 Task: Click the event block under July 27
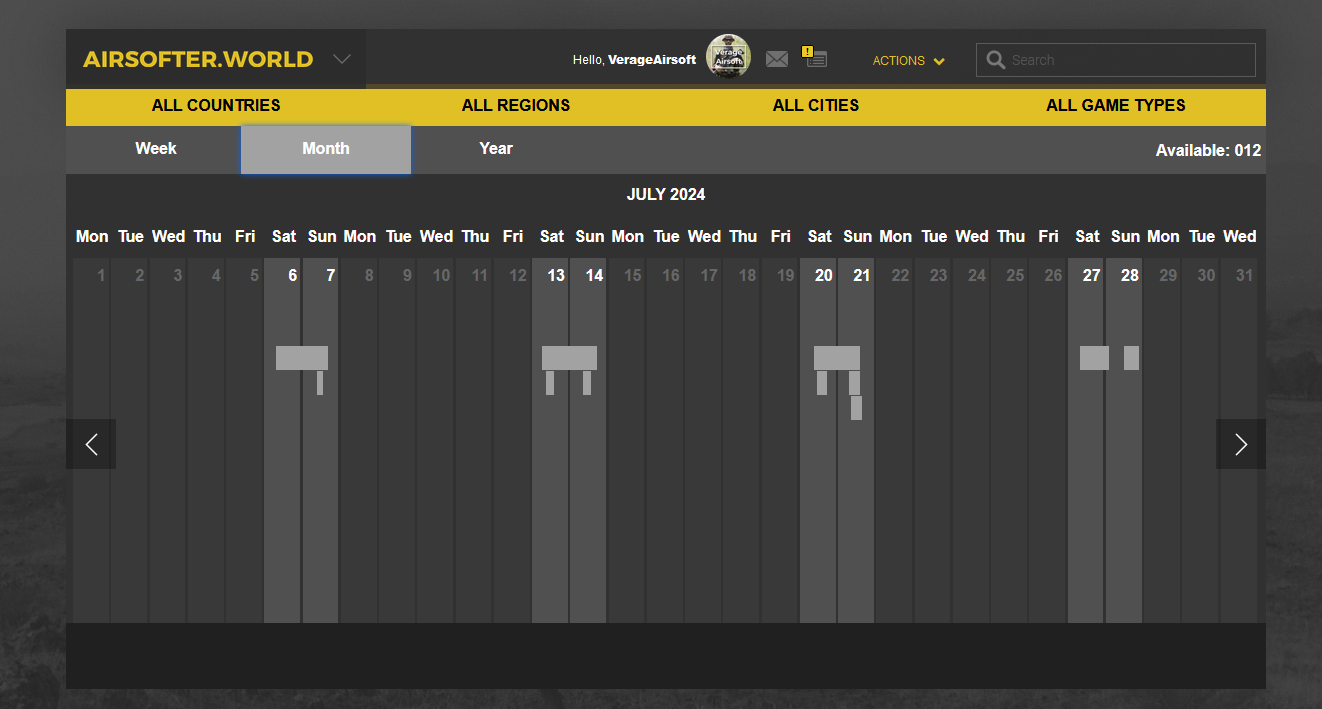point(1094,358)
